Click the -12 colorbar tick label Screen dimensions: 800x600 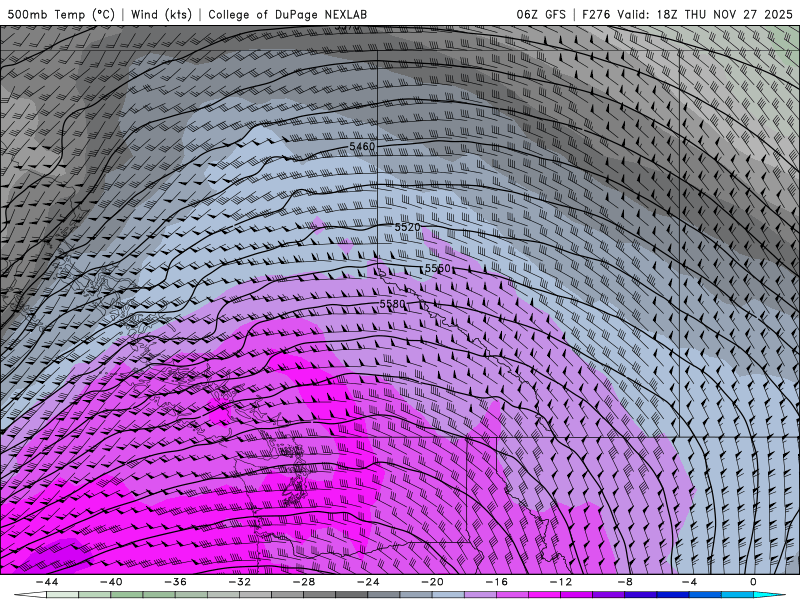coord(561,582)
